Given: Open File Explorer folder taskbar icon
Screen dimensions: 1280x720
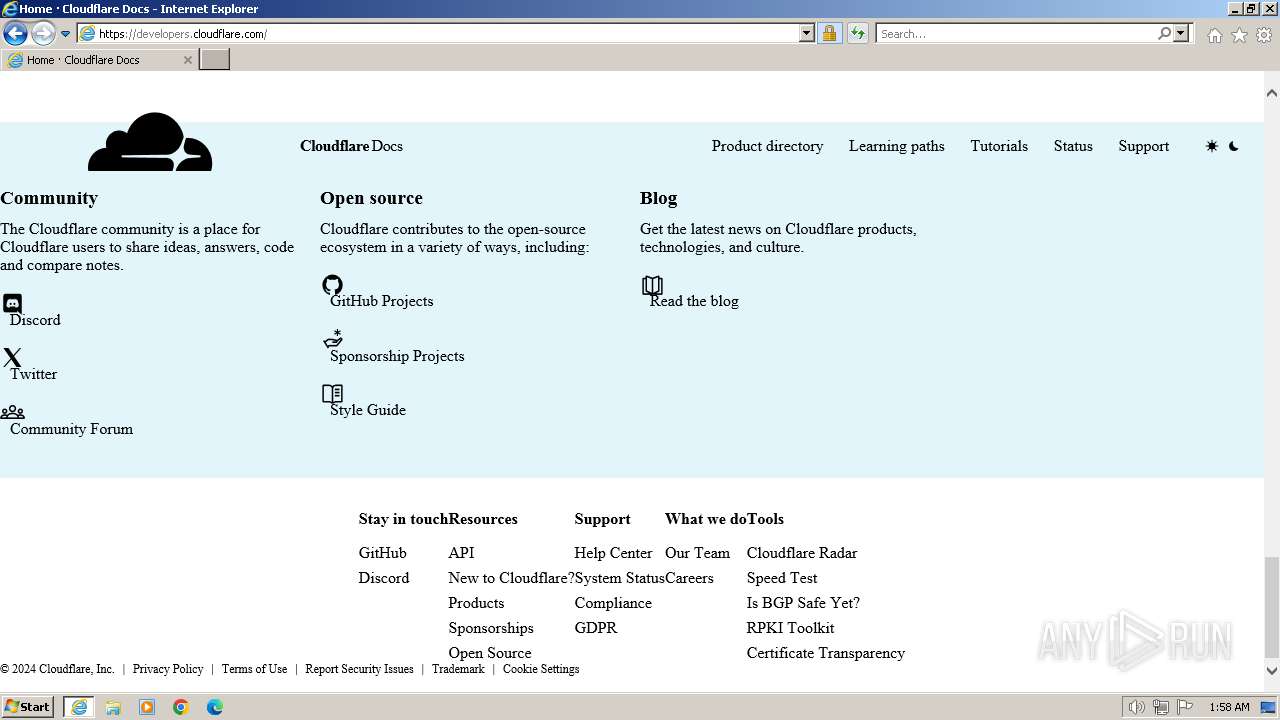Looking at the screenshot, I should pyautogui.click(x=113, y=707).
